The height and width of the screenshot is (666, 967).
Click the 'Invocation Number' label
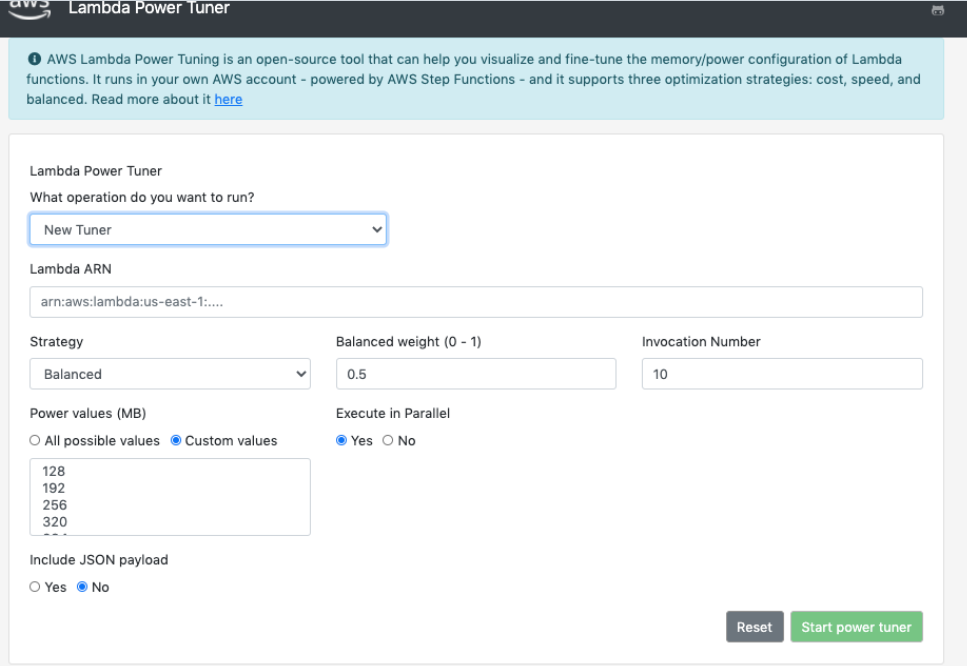(x=701, y=342)
